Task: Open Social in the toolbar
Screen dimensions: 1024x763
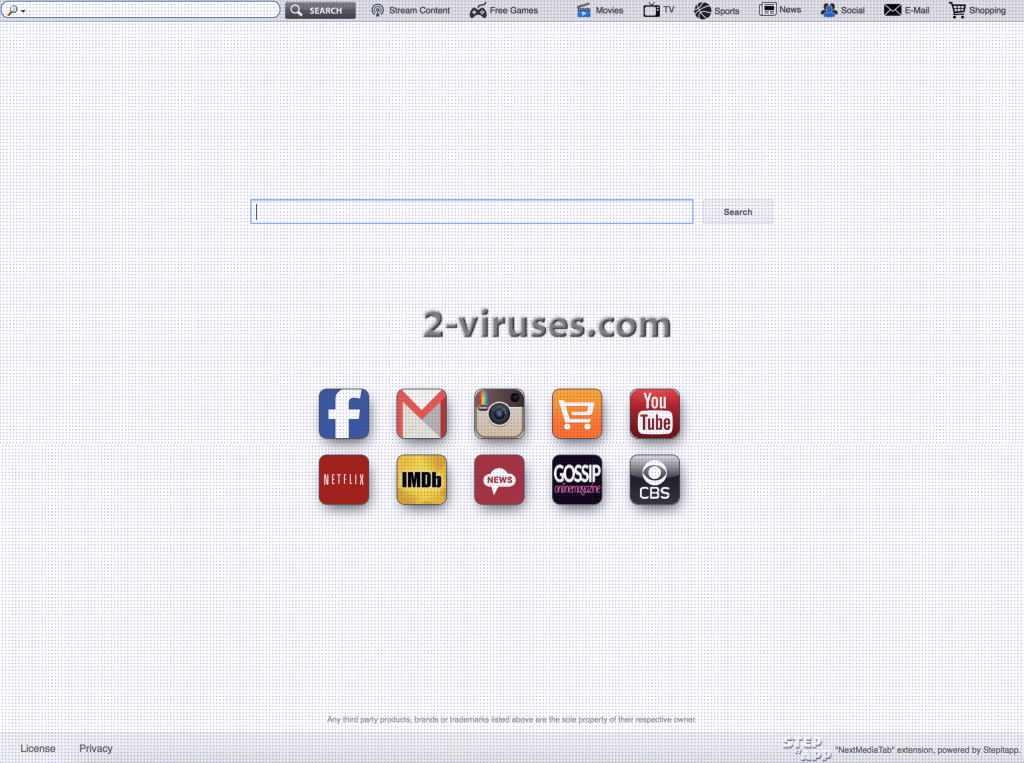Action: coord(842,10)
